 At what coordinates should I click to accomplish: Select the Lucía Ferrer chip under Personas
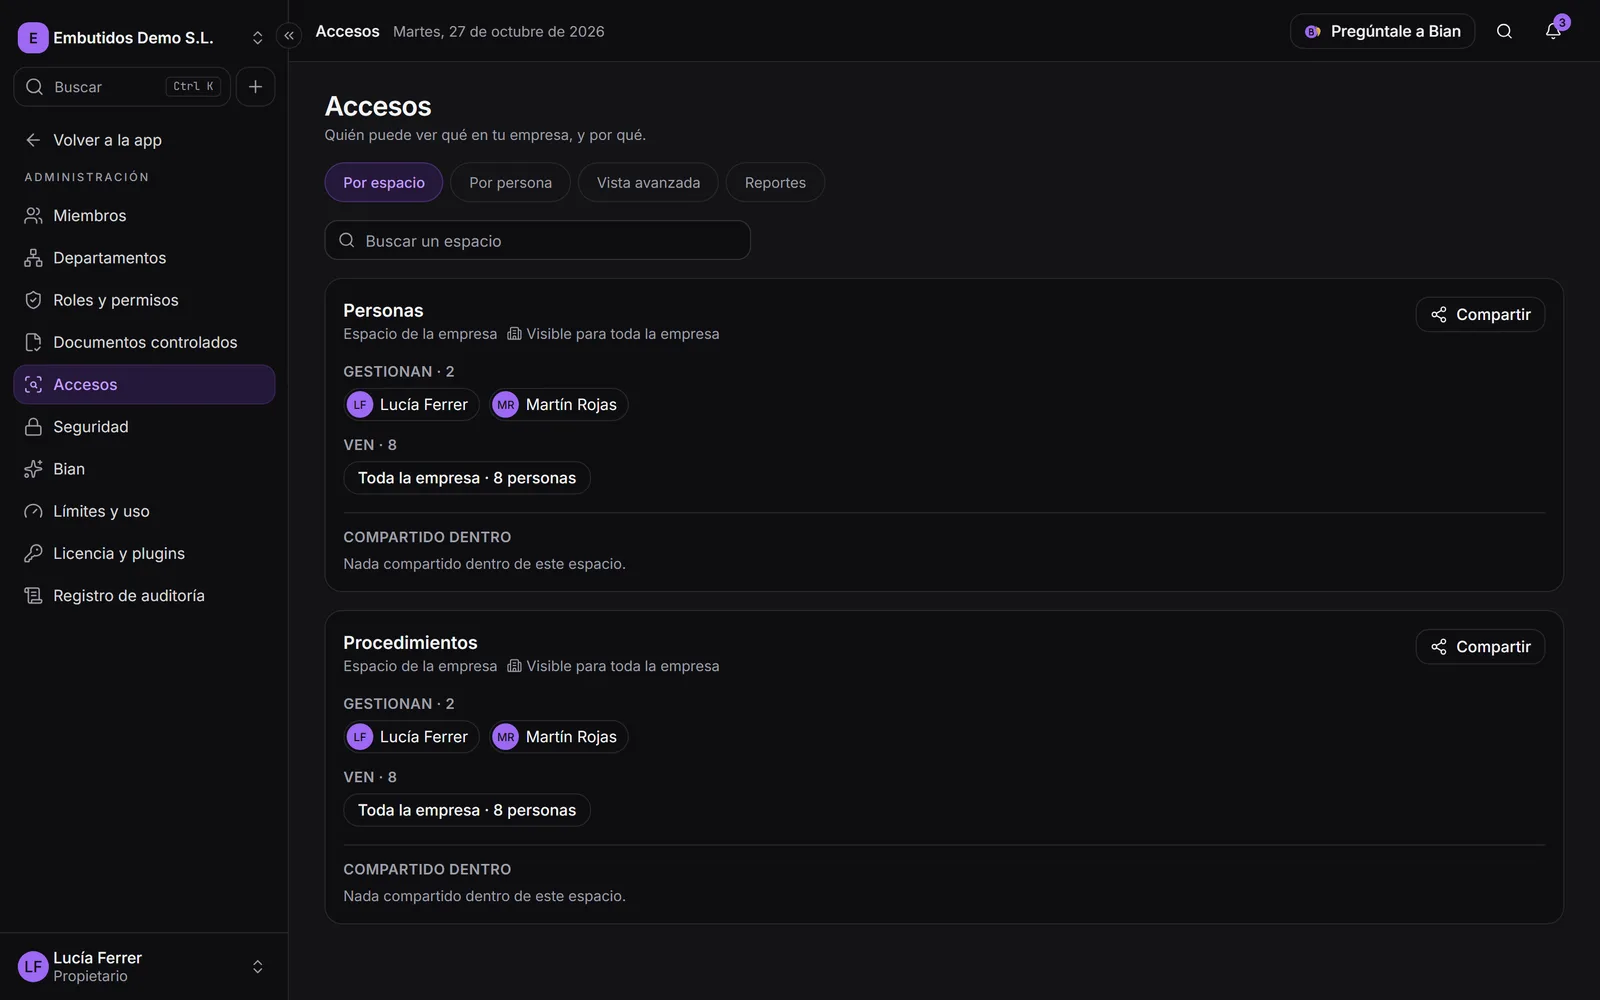pyautogui.click(x=412, y=405)
